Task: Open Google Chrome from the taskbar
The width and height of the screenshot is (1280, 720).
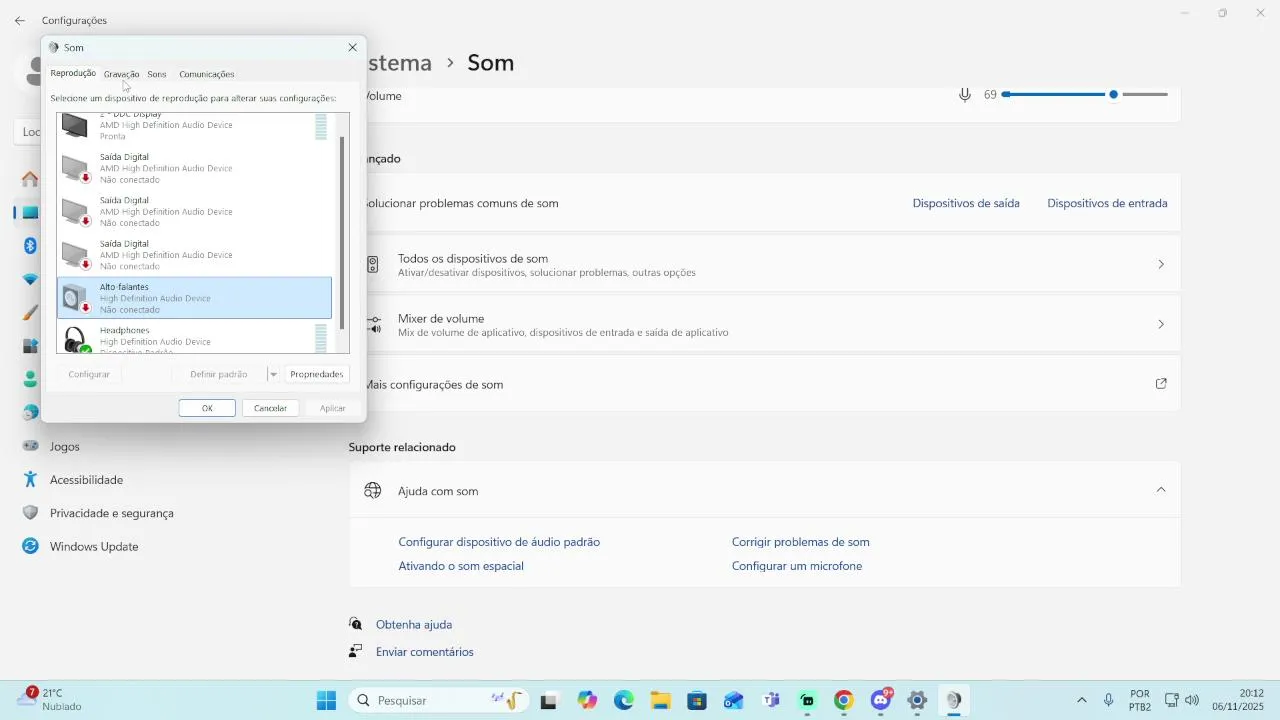Action: [844, 700]
